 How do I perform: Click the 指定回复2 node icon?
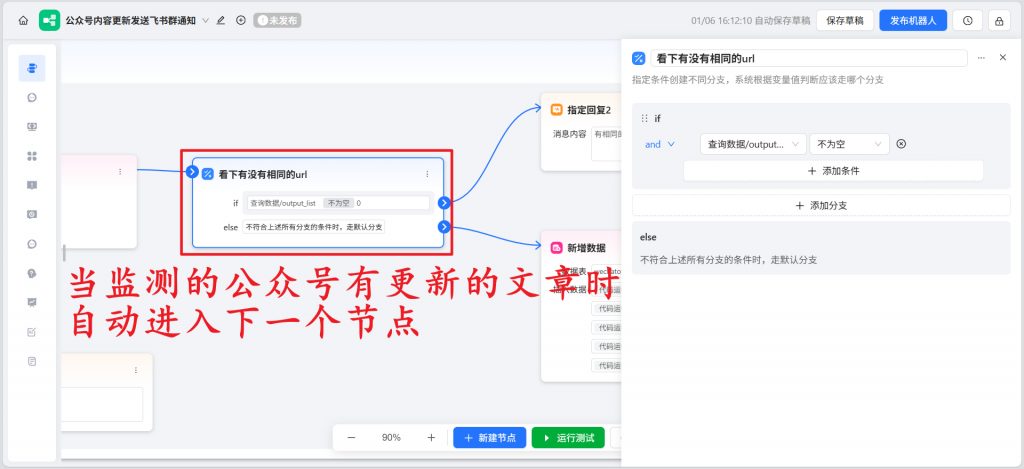click(x=557, y=109)
